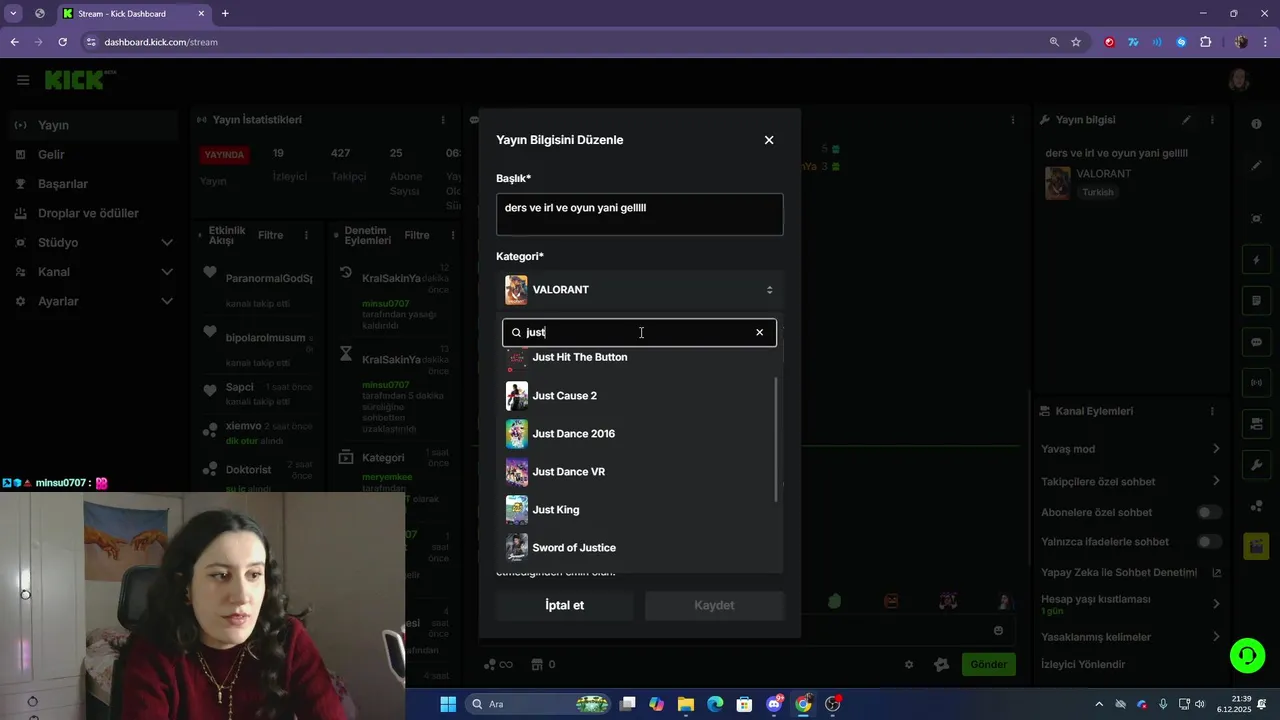This screenshot has width=1280, height=720.
Task: Open Etkinlik Akışı three-dot menu
Action: click(x=307, y=235)
